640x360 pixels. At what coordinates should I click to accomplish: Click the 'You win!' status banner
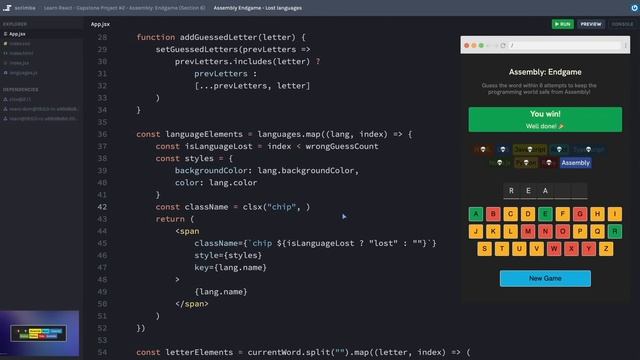click(x=545, y=120)
